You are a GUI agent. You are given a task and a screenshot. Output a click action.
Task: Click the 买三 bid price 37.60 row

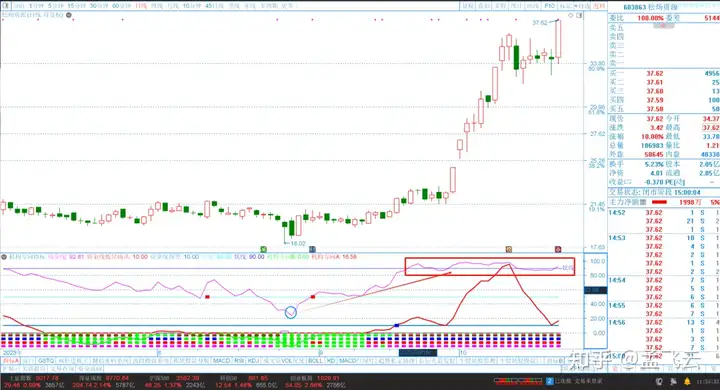(664, 91)
